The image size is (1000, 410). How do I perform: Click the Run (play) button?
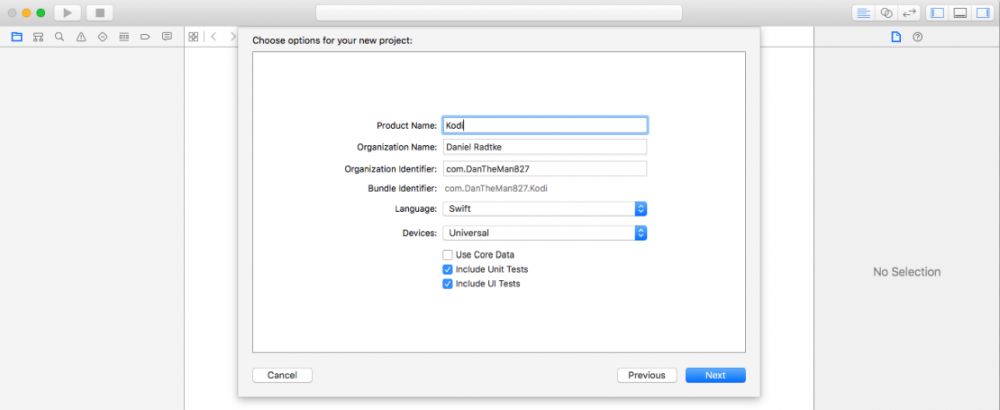[68, 13]
